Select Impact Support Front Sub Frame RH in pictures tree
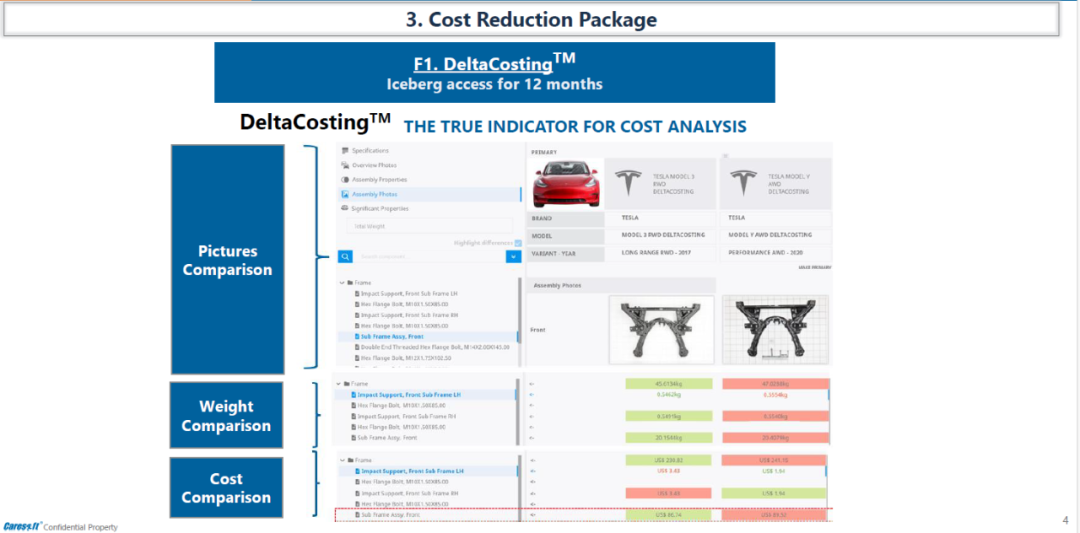The width and height of the screenshot is (1080, 533). (408, 315)
